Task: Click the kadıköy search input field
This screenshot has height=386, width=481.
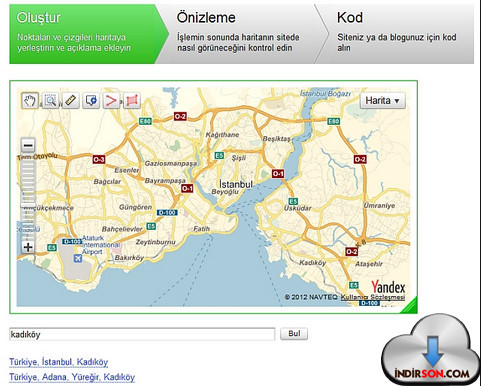Action: pos(142,334)
